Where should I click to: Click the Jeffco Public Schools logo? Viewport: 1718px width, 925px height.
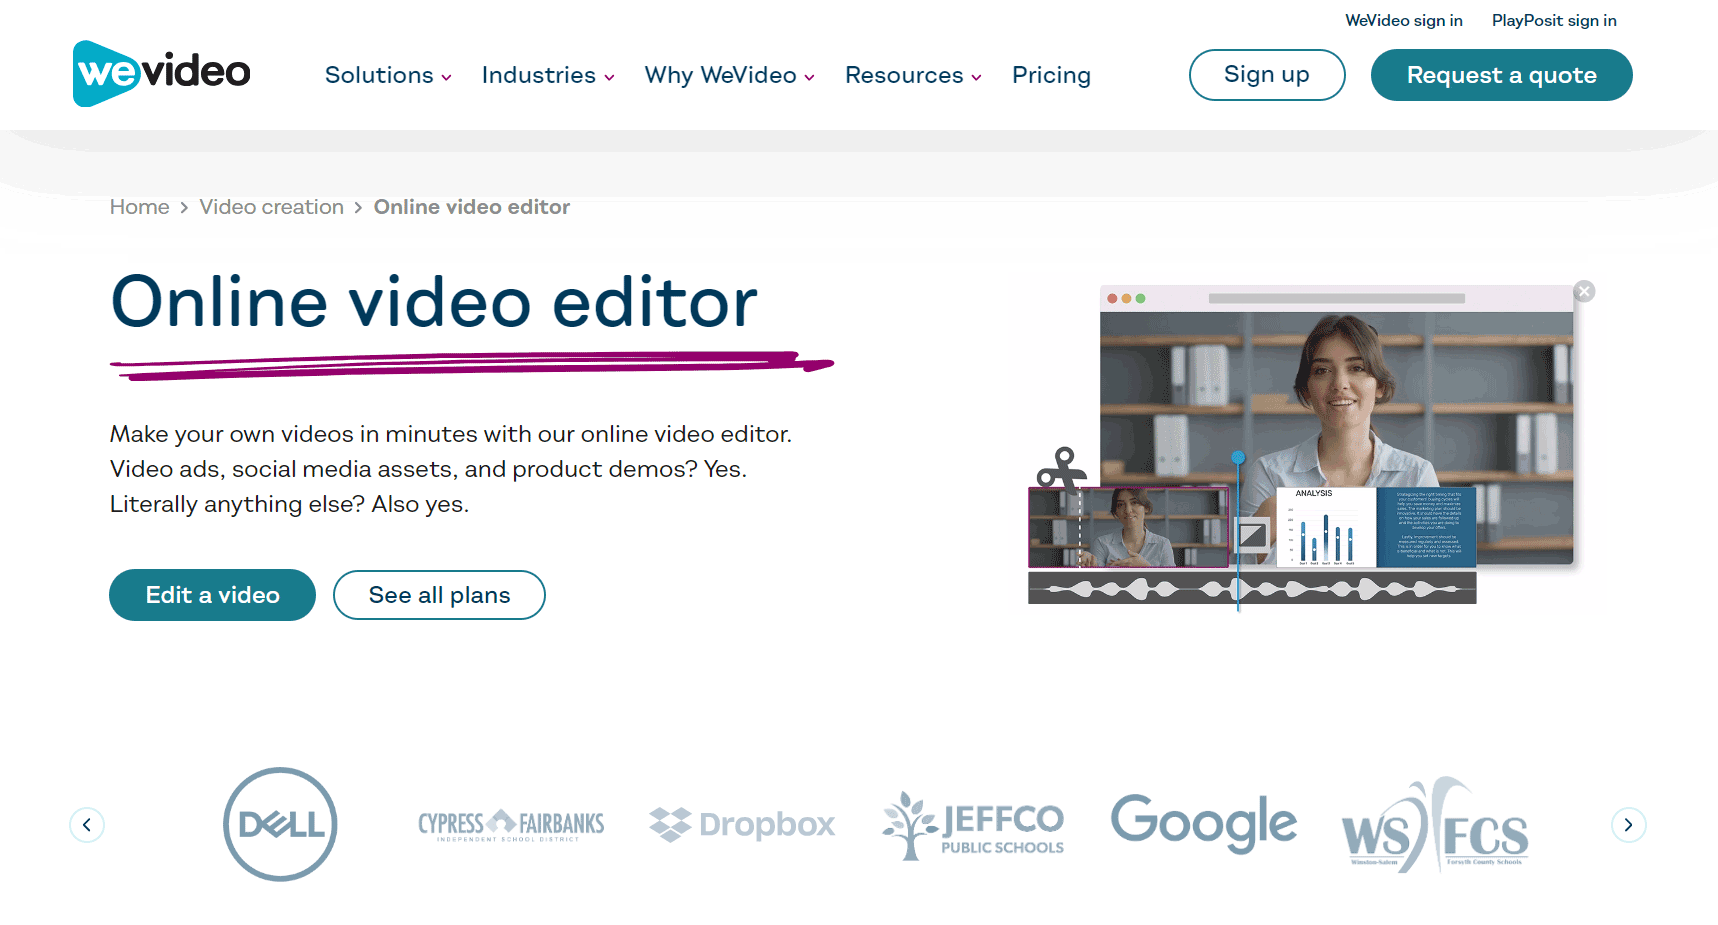coord(973,825)
